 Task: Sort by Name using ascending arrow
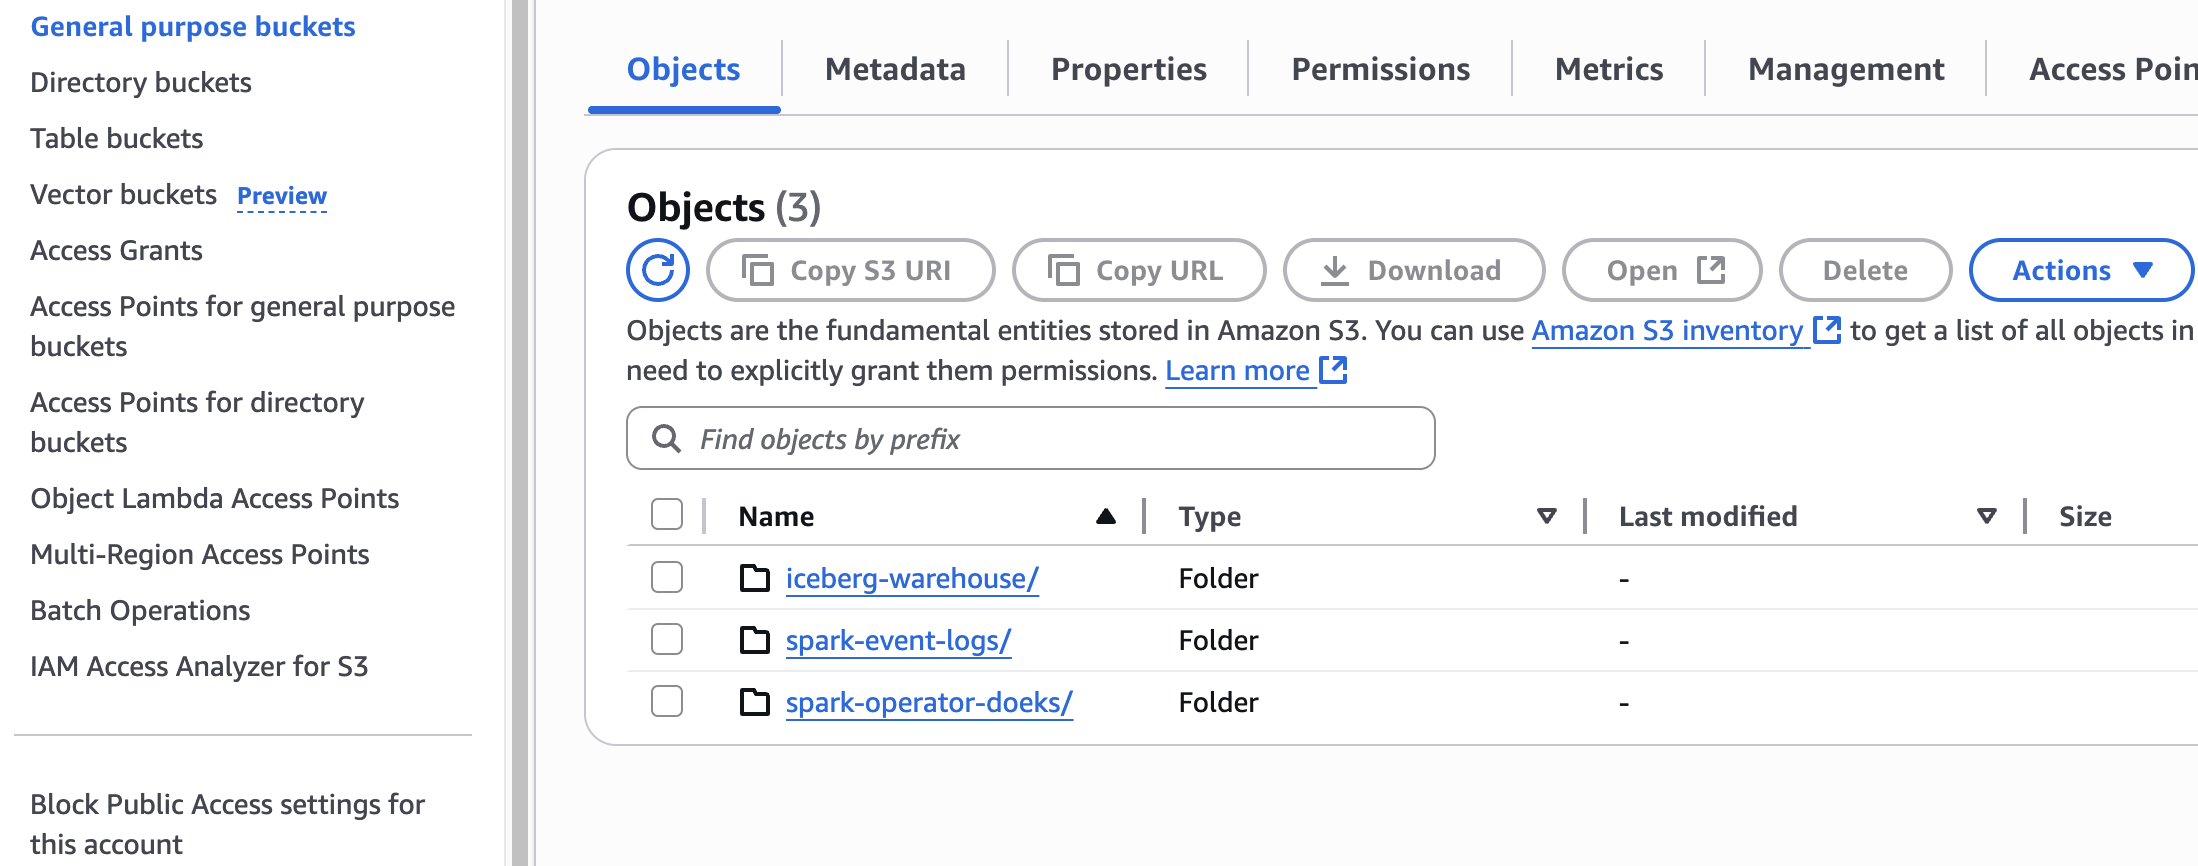(1105, 516)
